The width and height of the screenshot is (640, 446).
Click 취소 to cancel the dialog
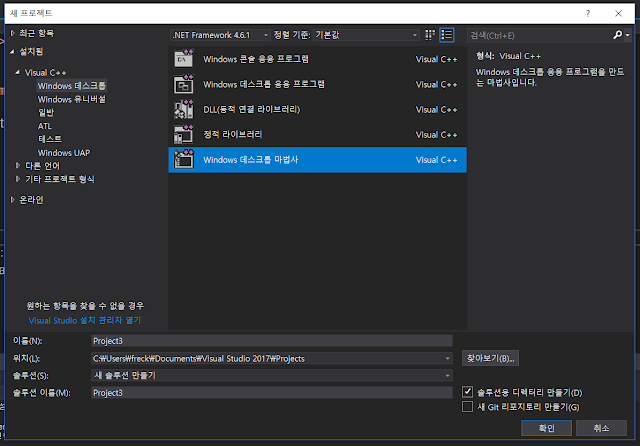601,428
